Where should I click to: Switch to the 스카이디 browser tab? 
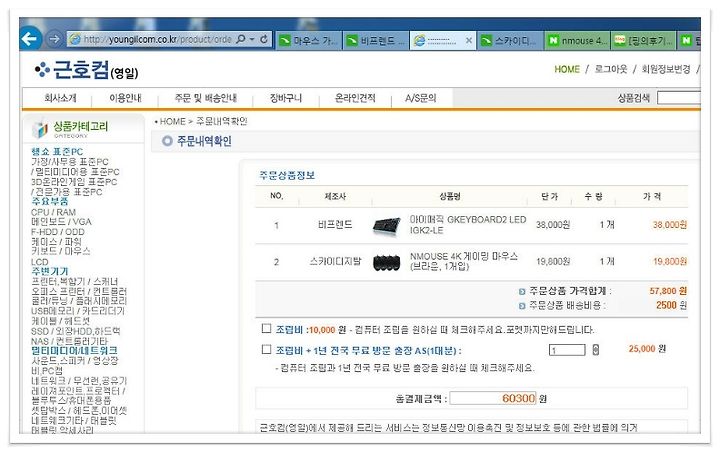click(x=509, y=41)
